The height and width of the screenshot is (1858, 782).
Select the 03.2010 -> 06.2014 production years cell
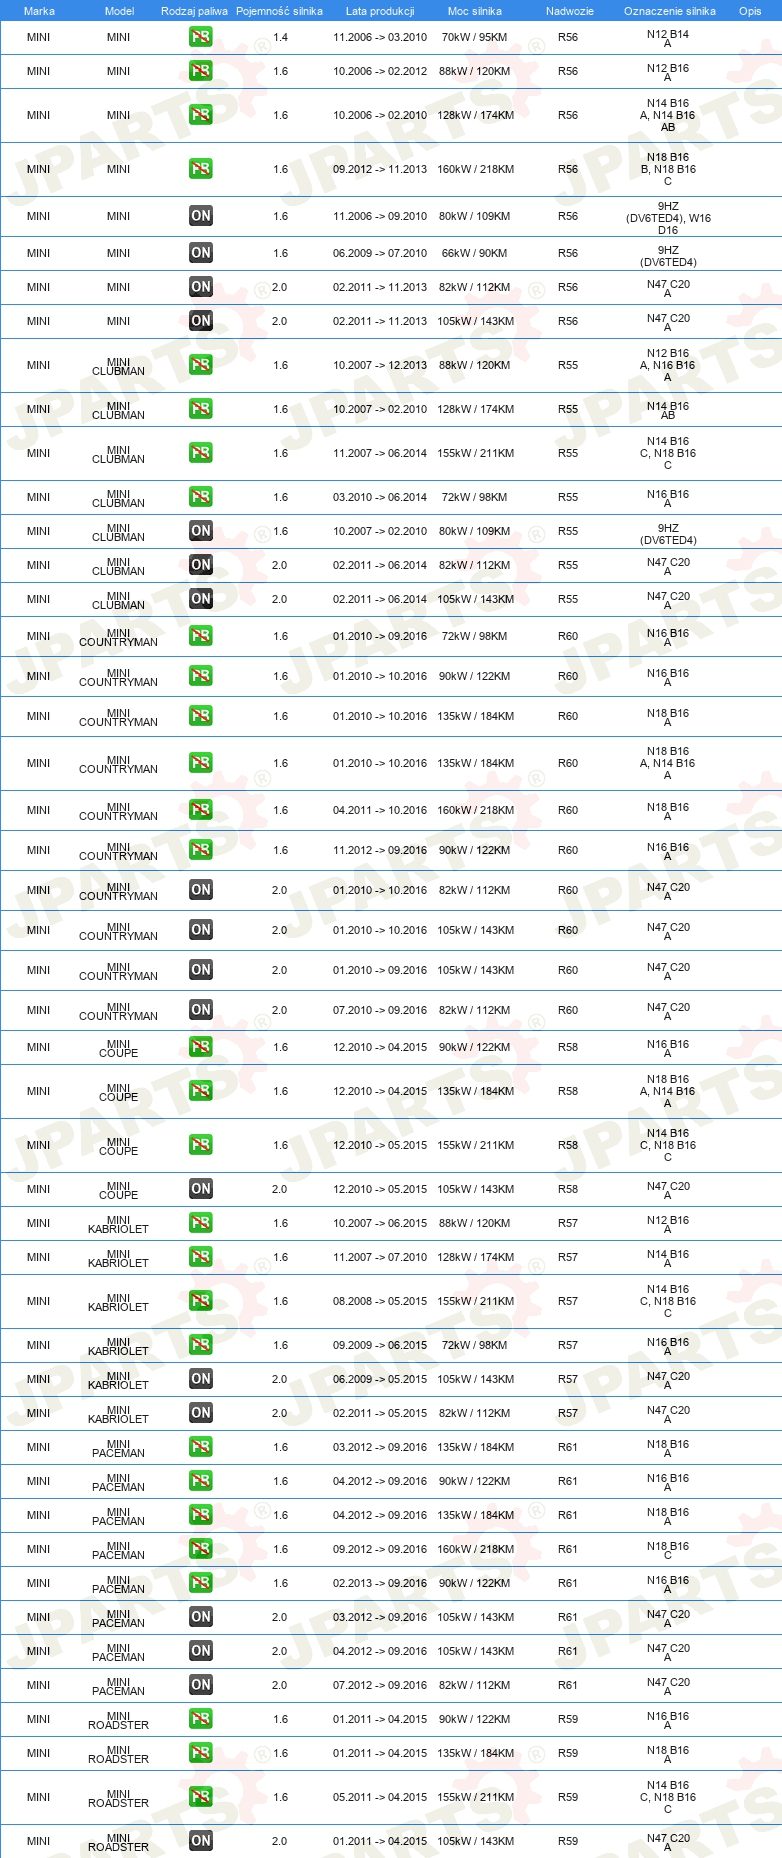[x=380, y=497]
